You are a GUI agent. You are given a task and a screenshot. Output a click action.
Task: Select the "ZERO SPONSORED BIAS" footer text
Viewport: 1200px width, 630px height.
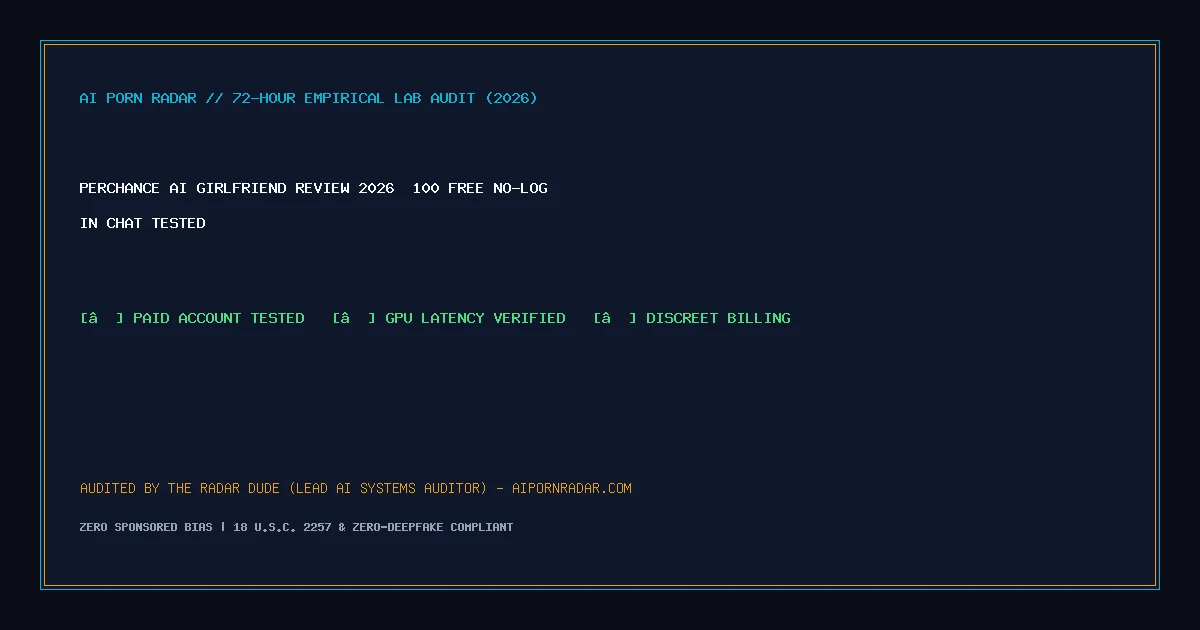[x=146, y=527]
